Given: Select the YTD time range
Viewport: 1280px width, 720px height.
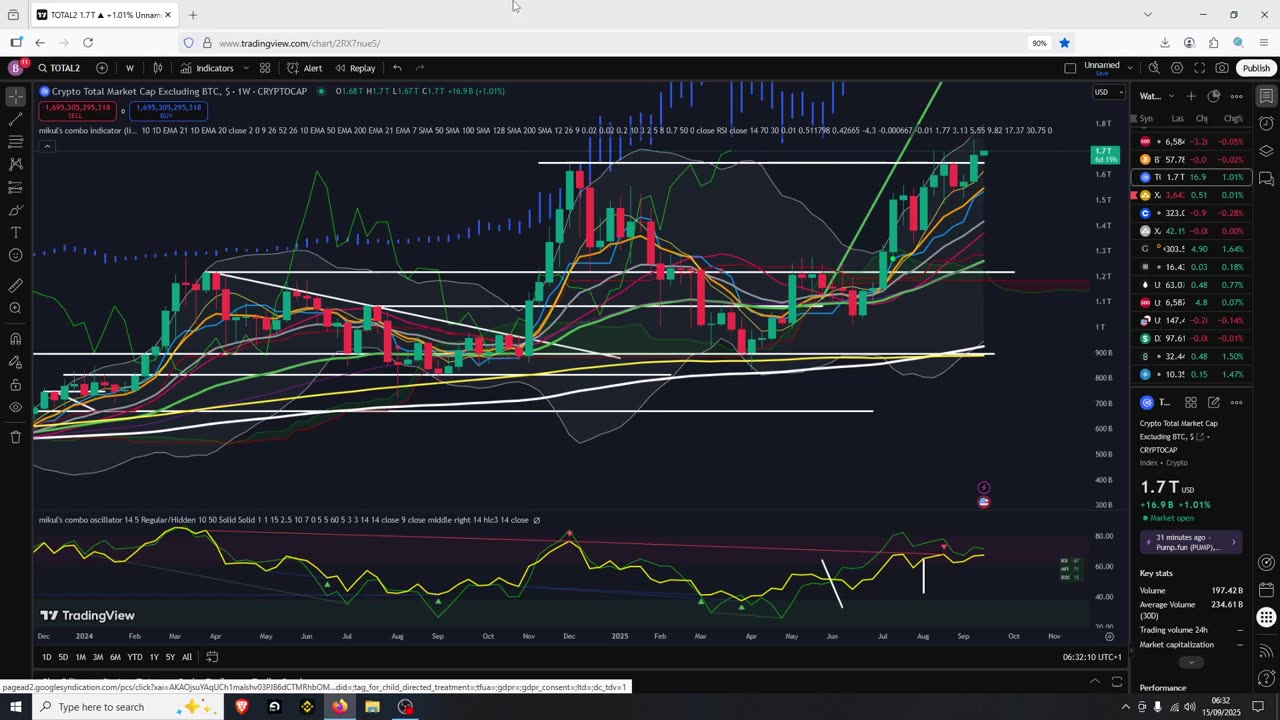Looking at the screenshot, I should [134, 657].
